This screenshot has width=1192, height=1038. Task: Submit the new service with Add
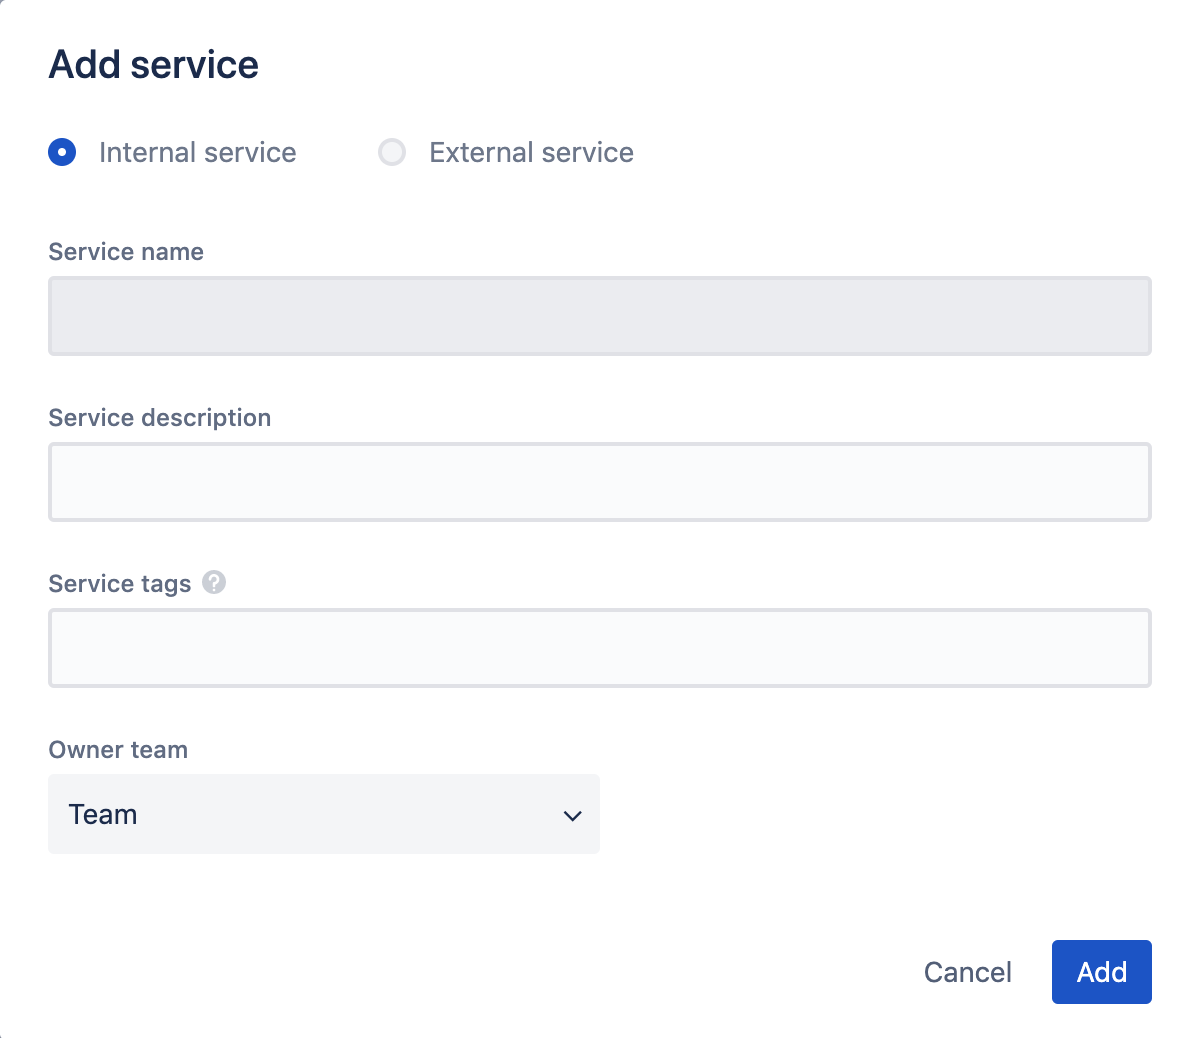(x=1101, y=972)
